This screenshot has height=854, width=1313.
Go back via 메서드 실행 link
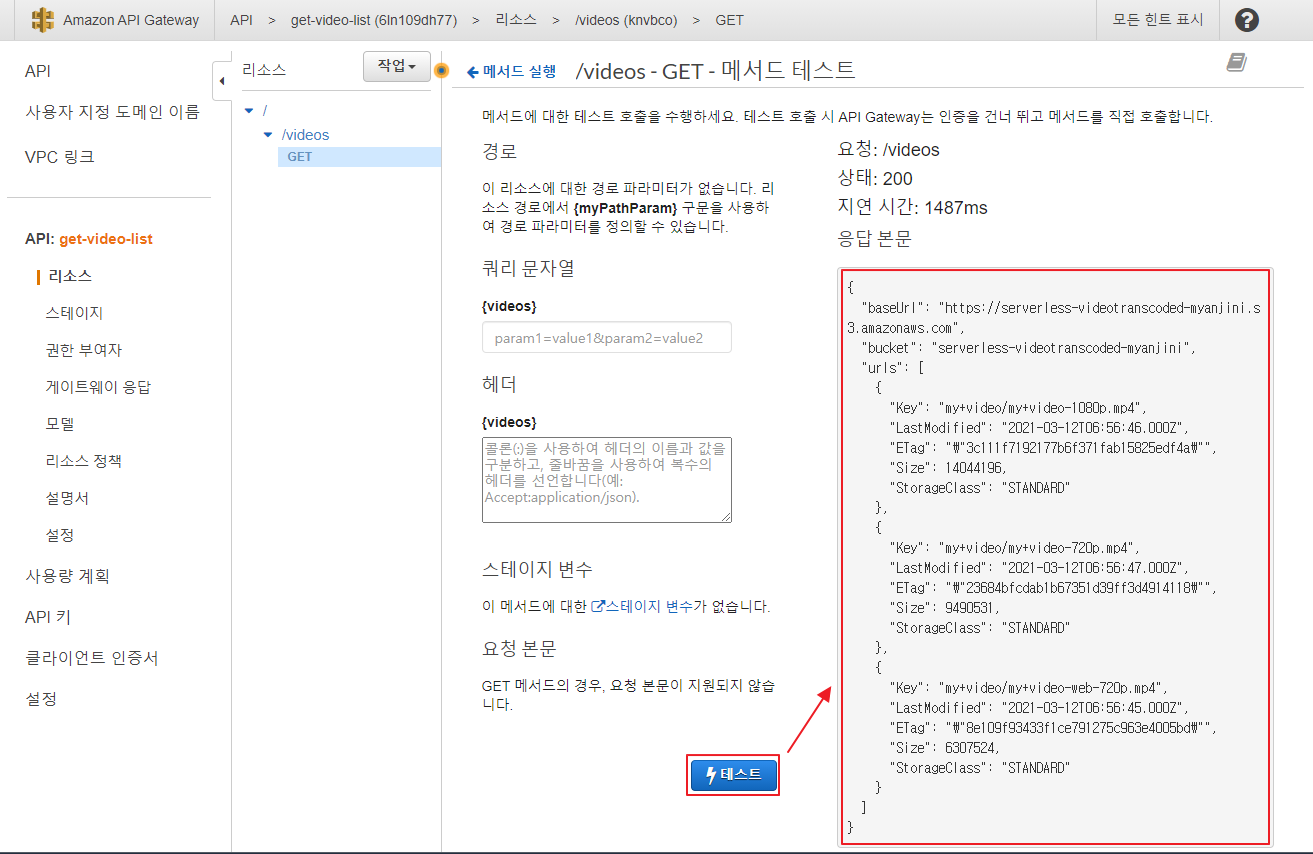(x=519, y=71)
